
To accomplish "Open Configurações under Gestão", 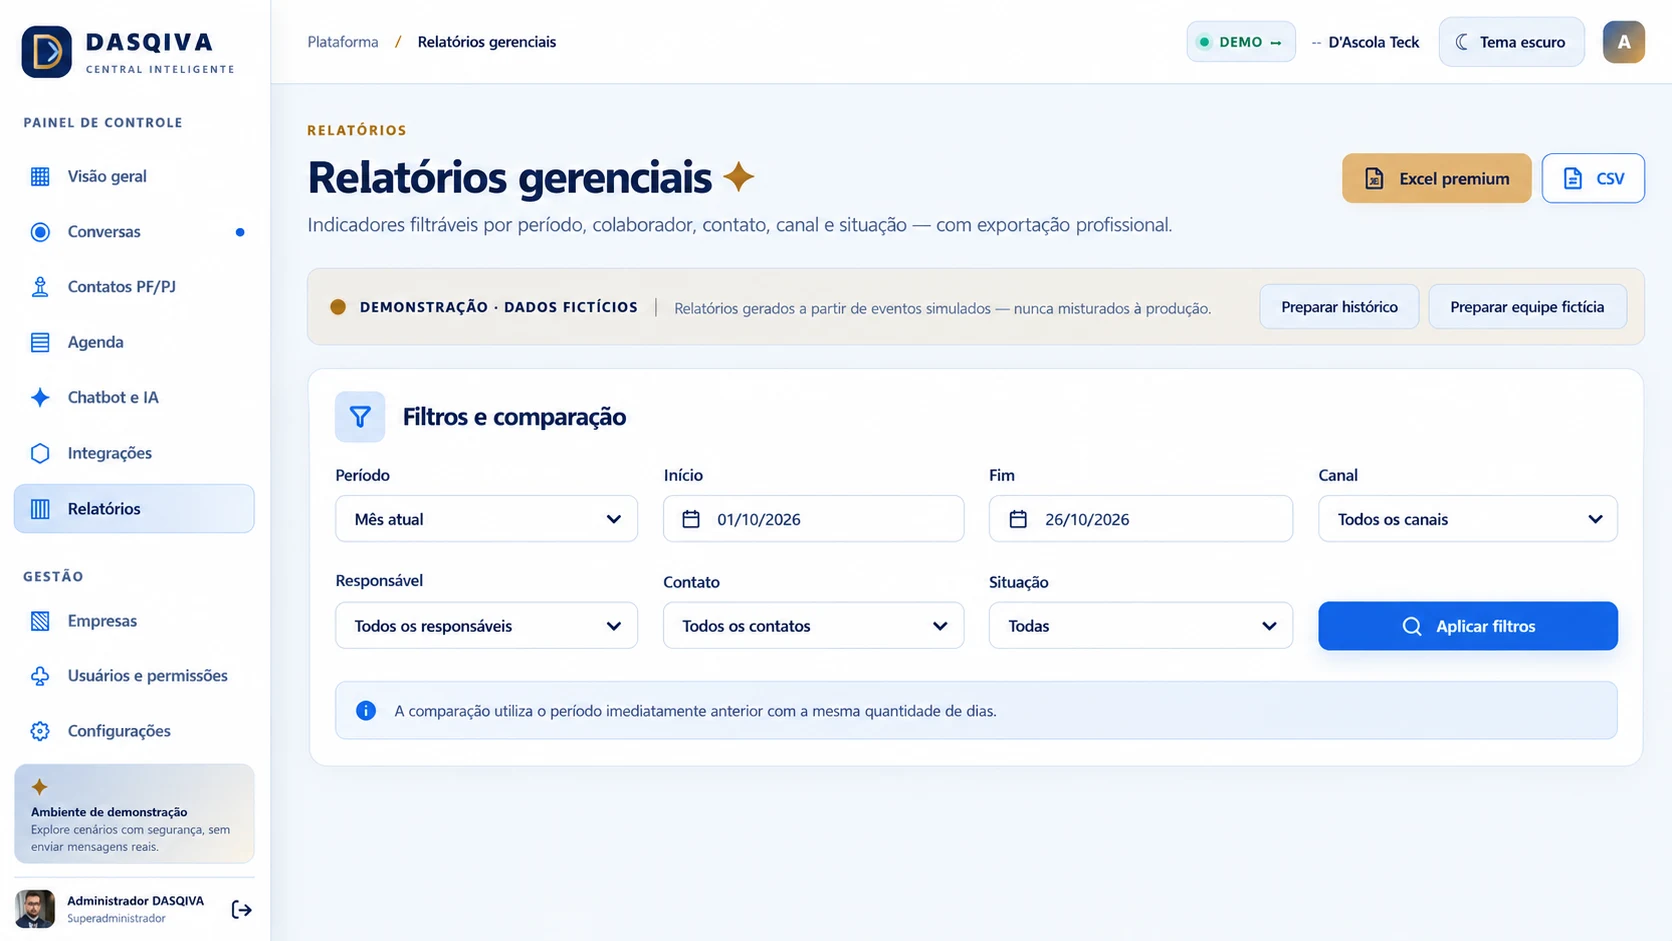I will (x=134, y=731).
